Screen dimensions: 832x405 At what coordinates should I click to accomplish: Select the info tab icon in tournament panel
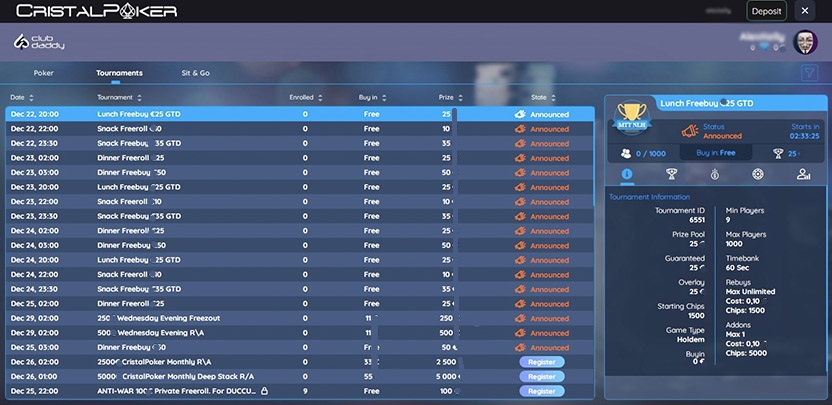pos(627,174)
